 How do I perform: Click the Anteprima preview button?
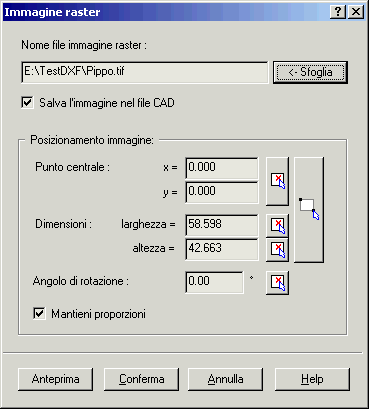tap(56, 379)
